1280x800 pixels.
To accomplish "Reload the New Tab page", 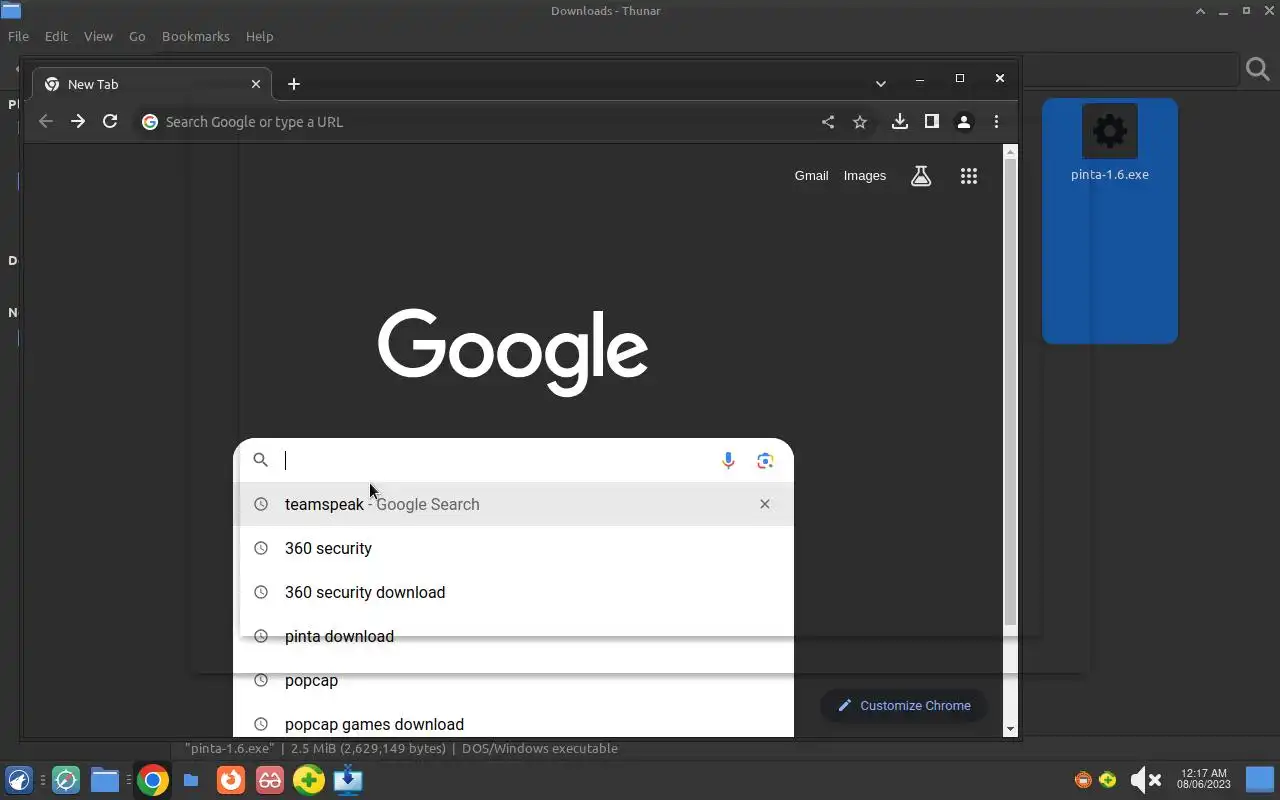I will (110, 121).
